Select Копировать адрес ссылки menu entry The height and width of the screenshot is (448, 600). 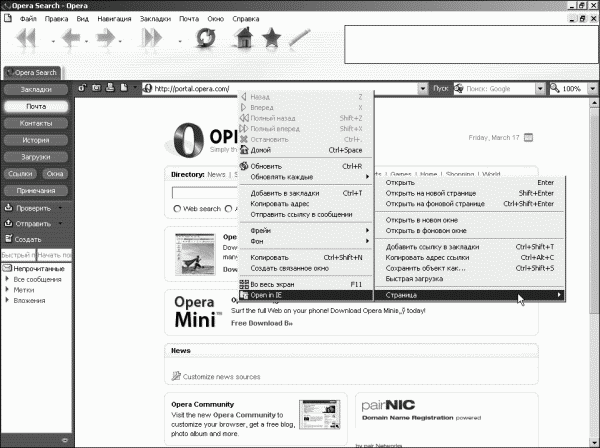(427, 257)
